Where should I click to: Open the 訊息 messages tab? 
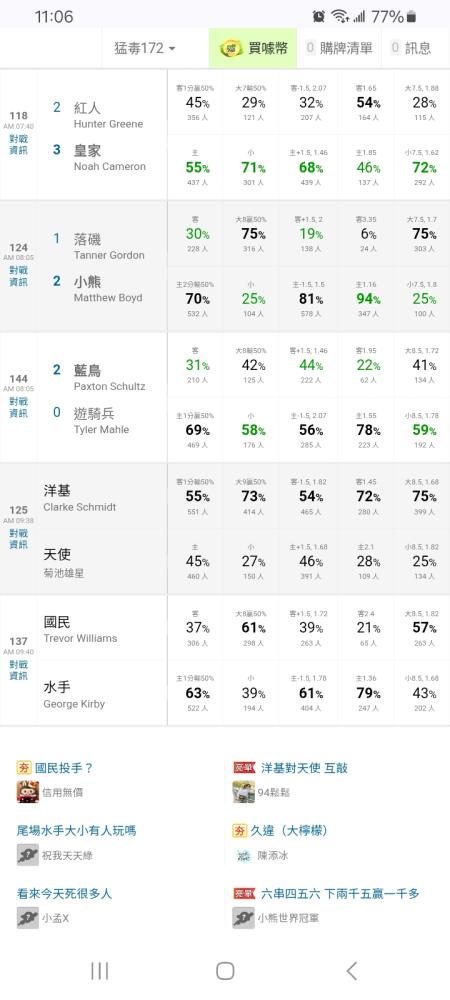(x=412, y=48)
